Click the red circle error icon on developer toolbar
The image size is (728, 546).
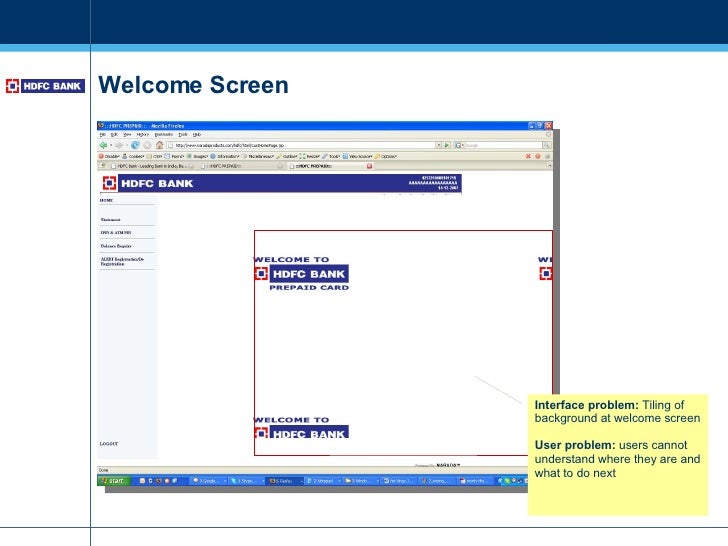click(538, 156)
